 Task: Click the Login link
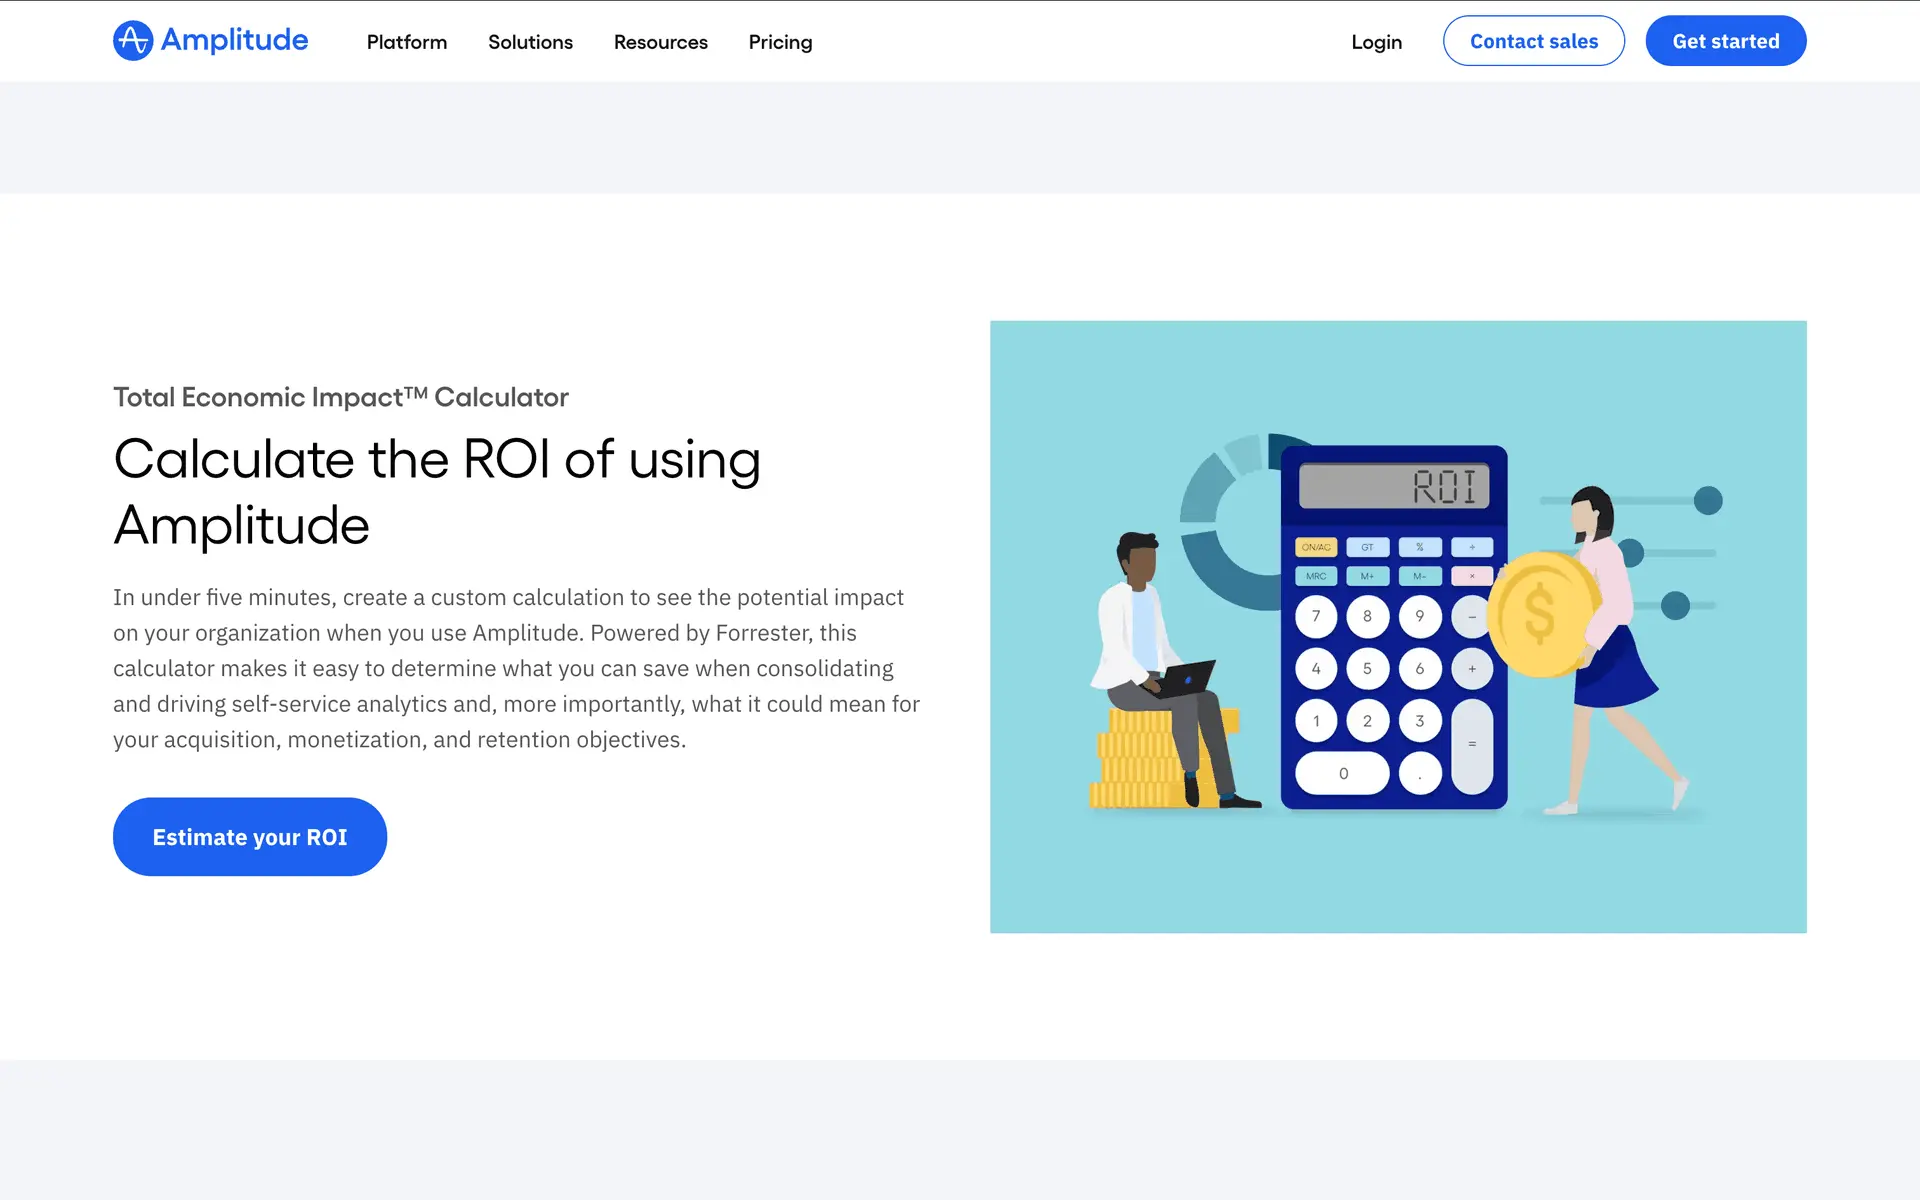[x=1376, y=42]
